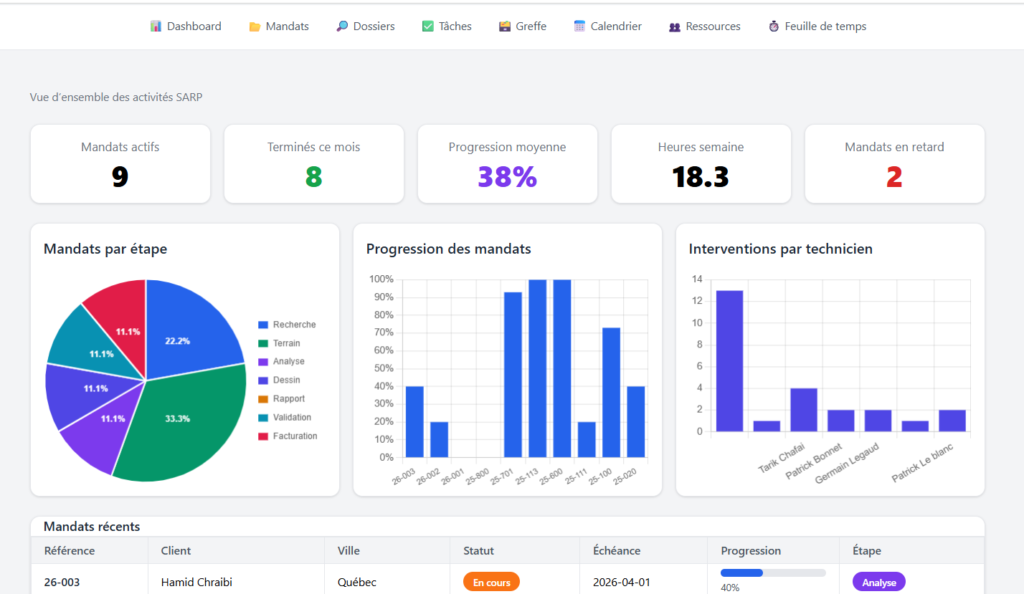Click the Tâches green checkmark icon
This screenshot has height=594, width=1024.
tap(428, 26)
